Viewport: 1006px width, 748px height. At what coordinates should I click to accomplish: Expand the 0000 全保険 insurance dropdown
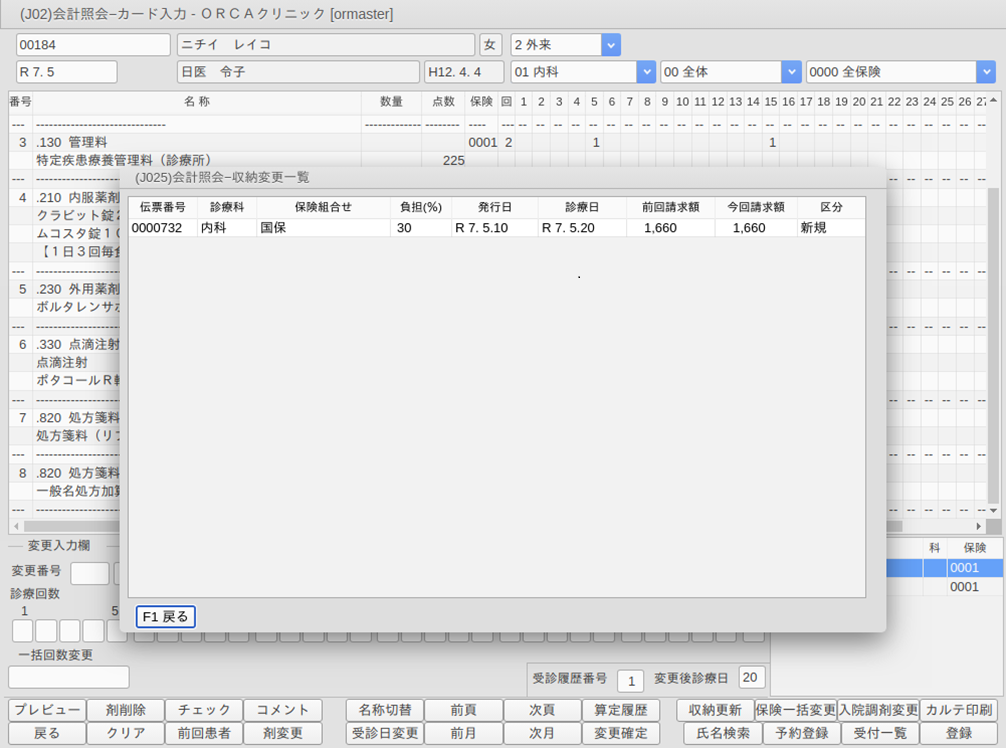tap(986, 72)
